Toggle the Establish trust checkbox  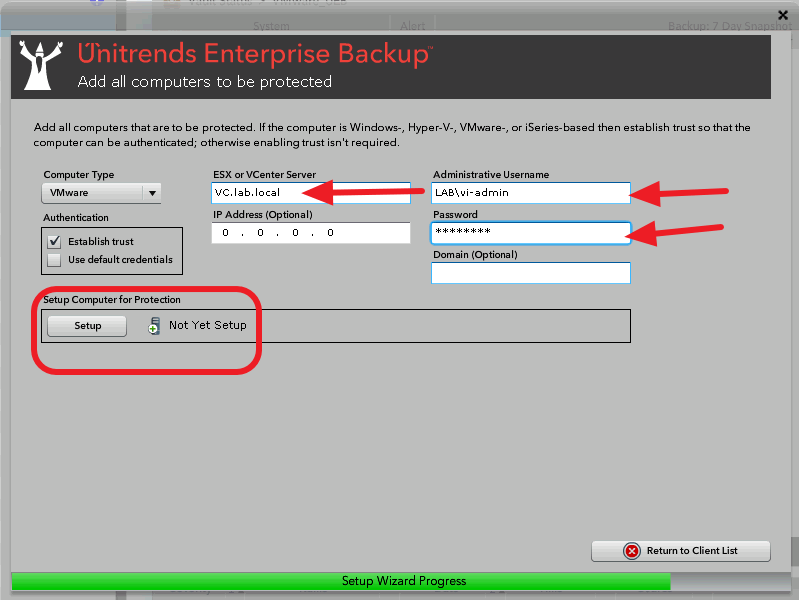(x=54, y=241)
